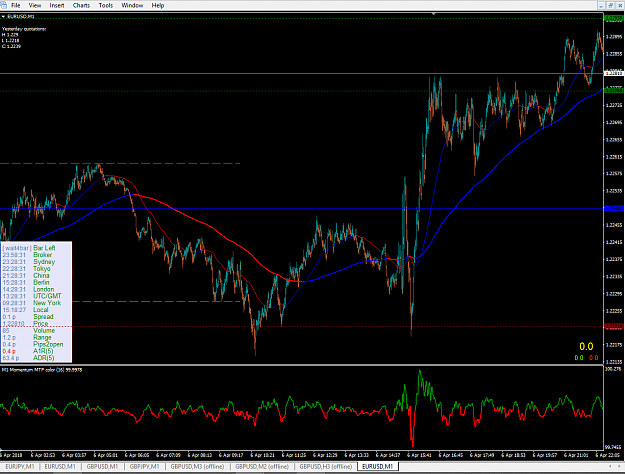
Task: Click the large yellow 0.0 readout
Action: pyautogui.click(x=586, y=346)
